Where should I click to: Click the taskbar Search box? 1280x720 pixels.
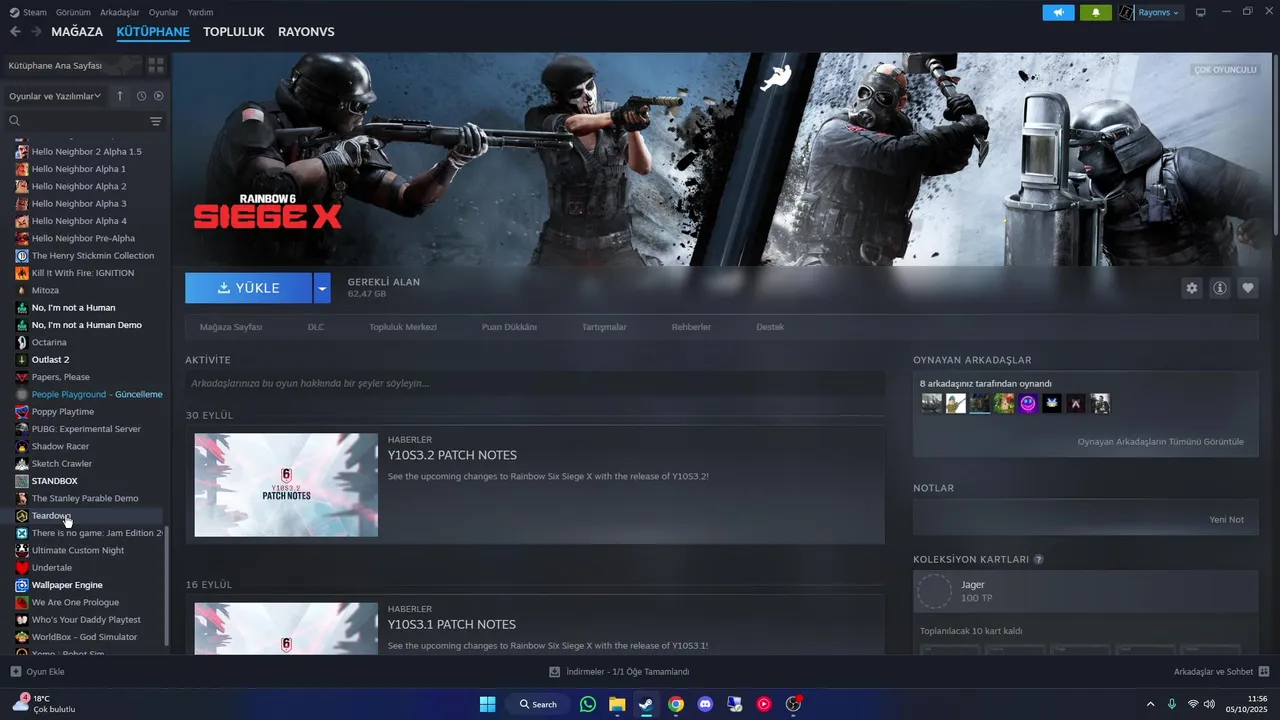click(x=538, y=704)
